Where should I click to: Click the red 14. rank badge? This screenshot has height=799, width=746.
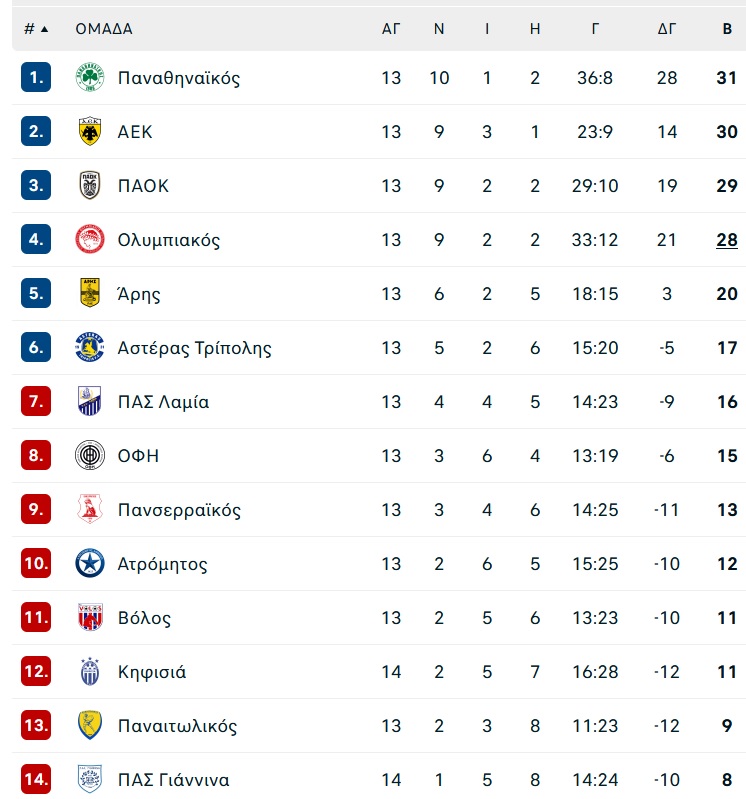point(36,779)
